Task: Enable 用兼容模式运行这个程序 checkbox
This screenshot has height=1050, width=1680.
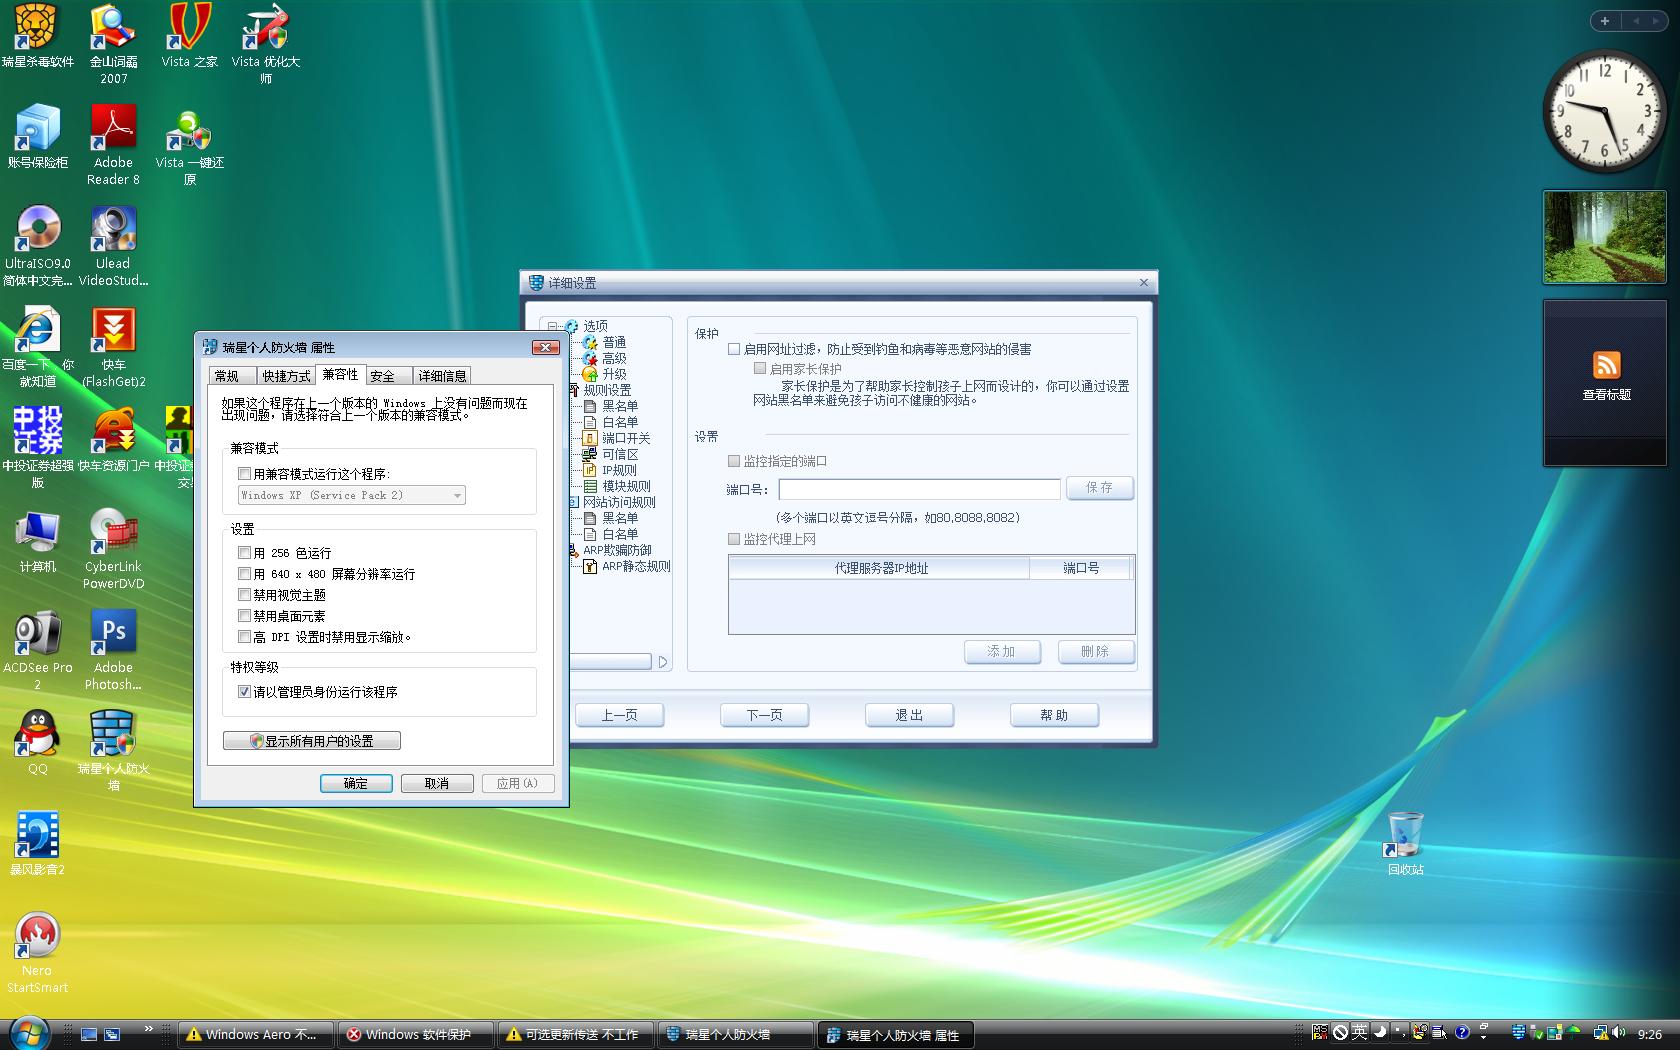Action: (244, 474)
